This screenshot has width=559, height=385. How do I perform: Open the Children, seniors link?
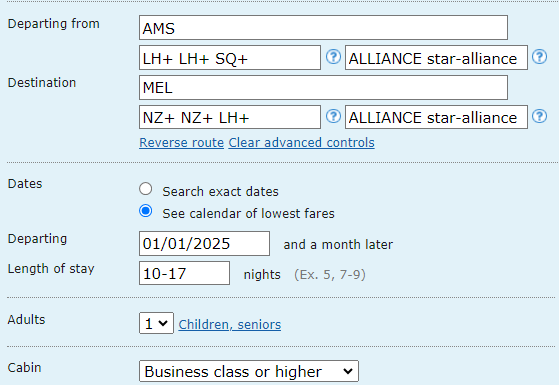pos(230,325)
